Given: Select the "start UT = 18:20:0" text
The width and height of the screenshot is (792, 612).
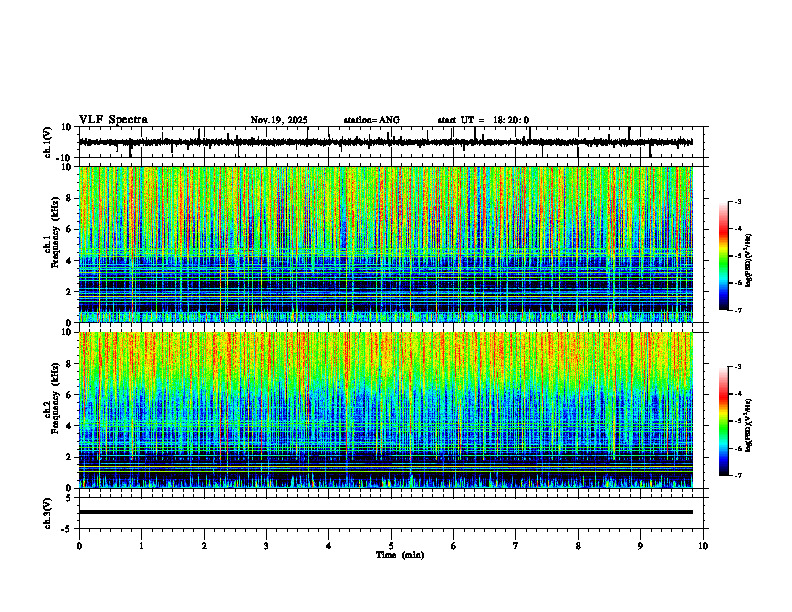Looking at the screenshot, I should click(x=483, y=120).
